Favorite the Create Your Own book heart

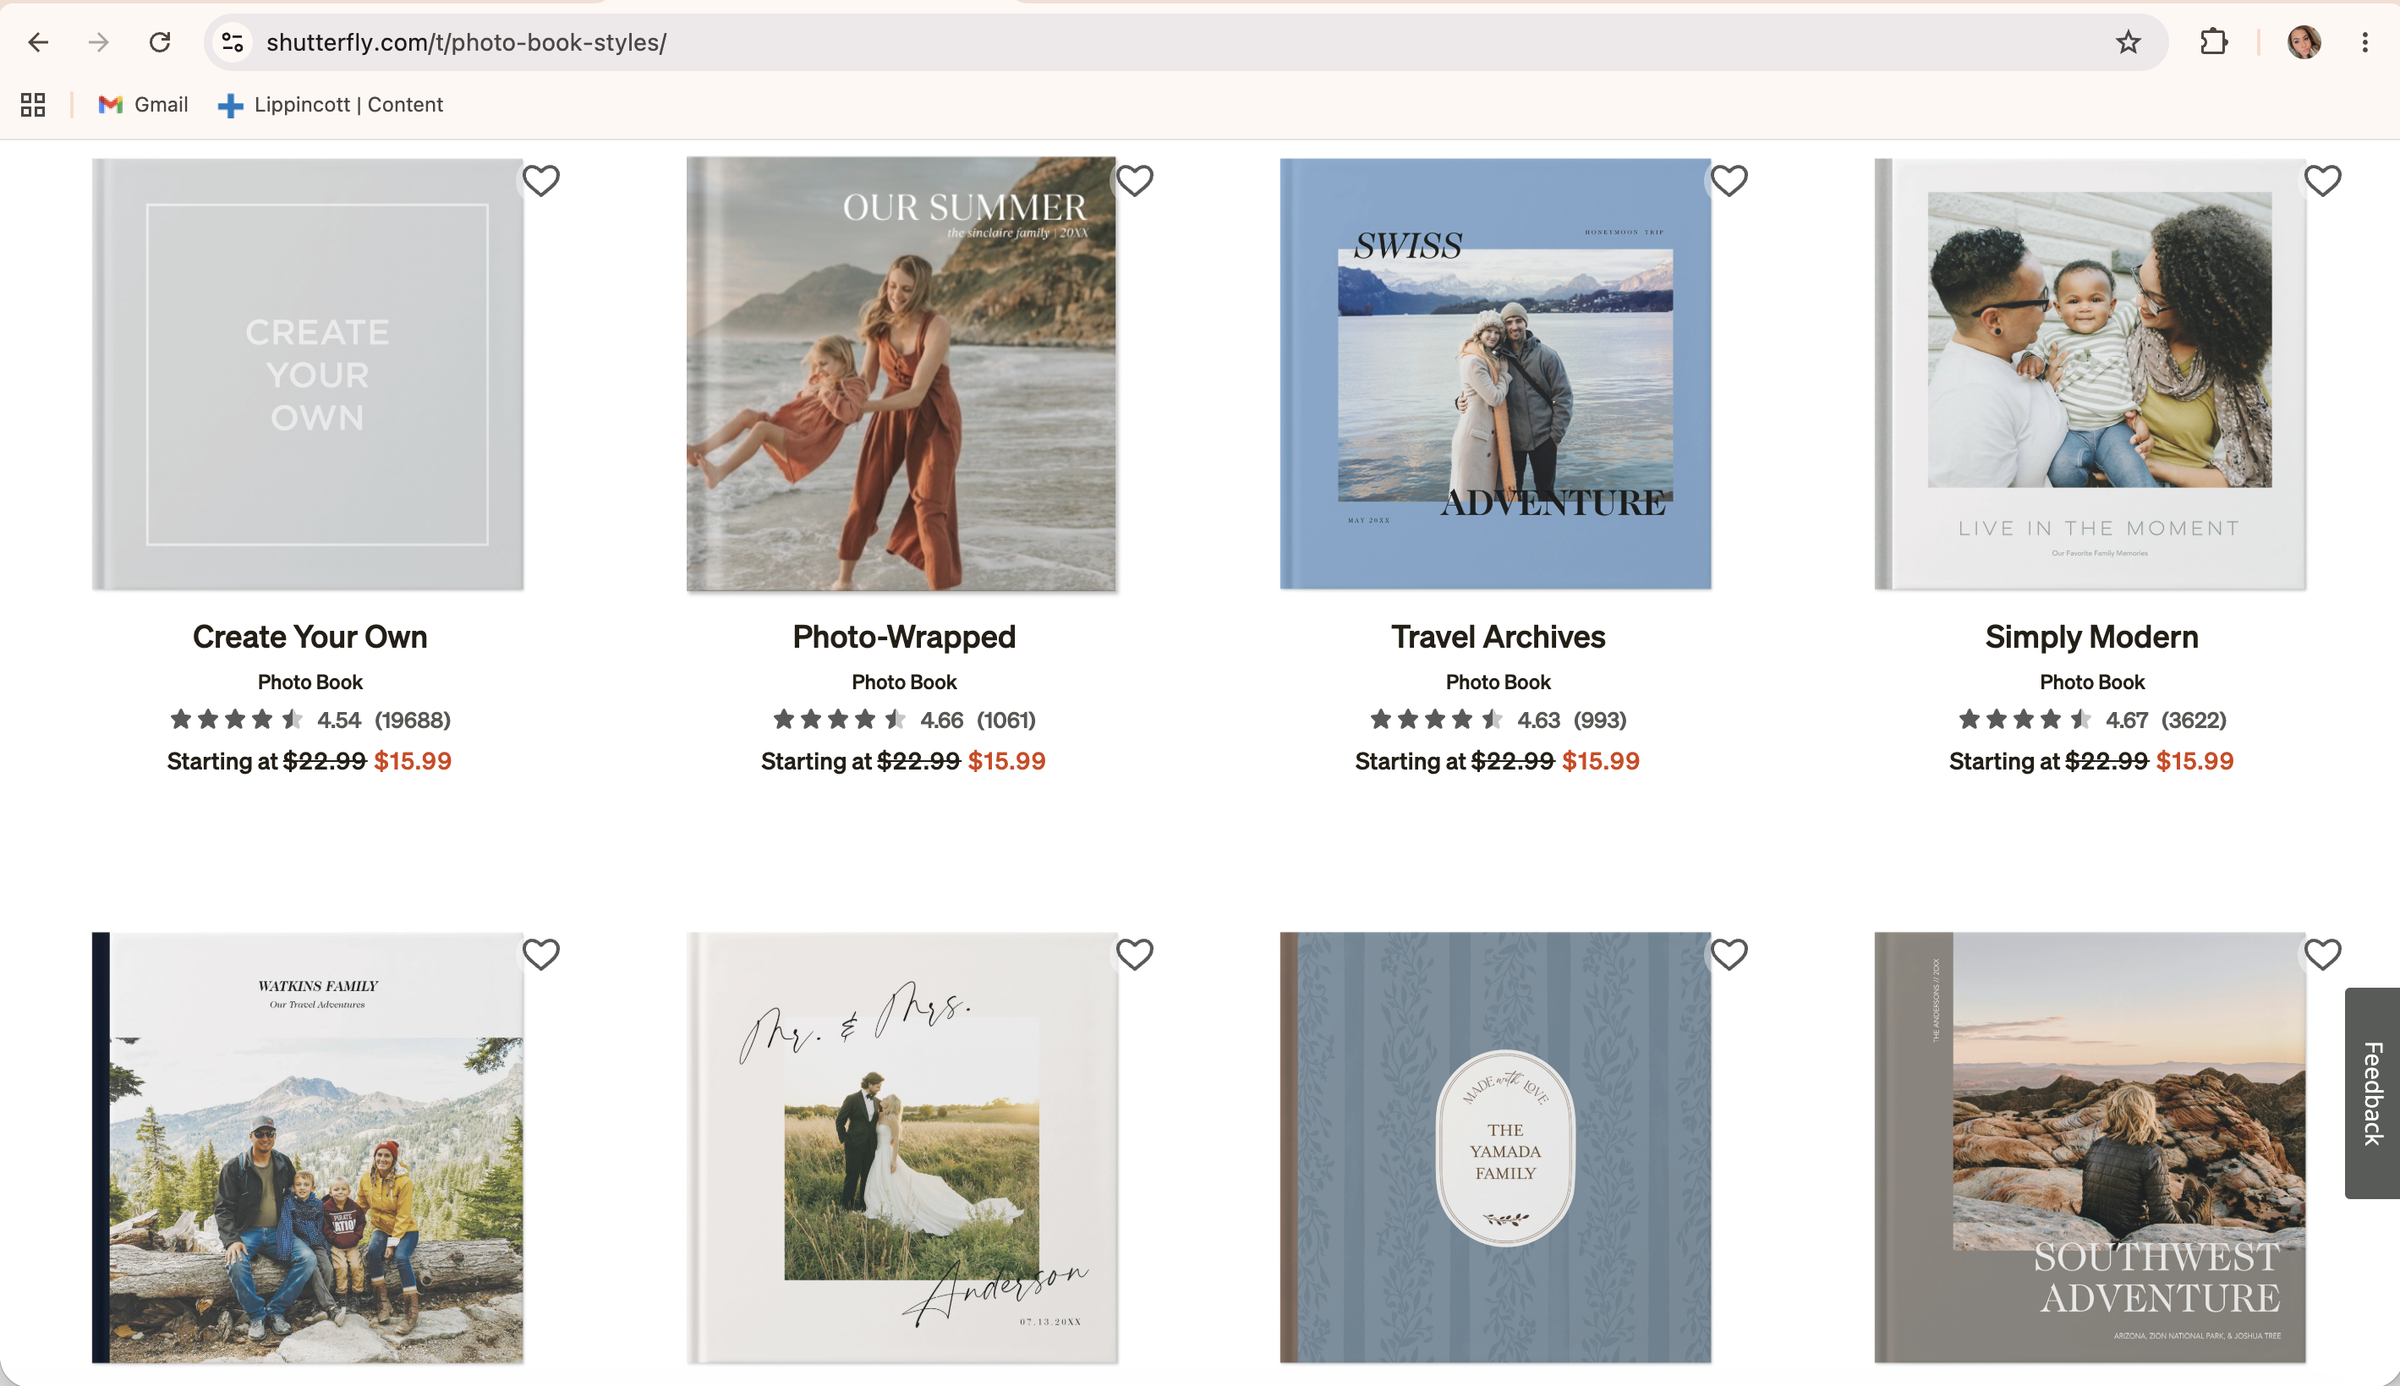pos(541,181)
